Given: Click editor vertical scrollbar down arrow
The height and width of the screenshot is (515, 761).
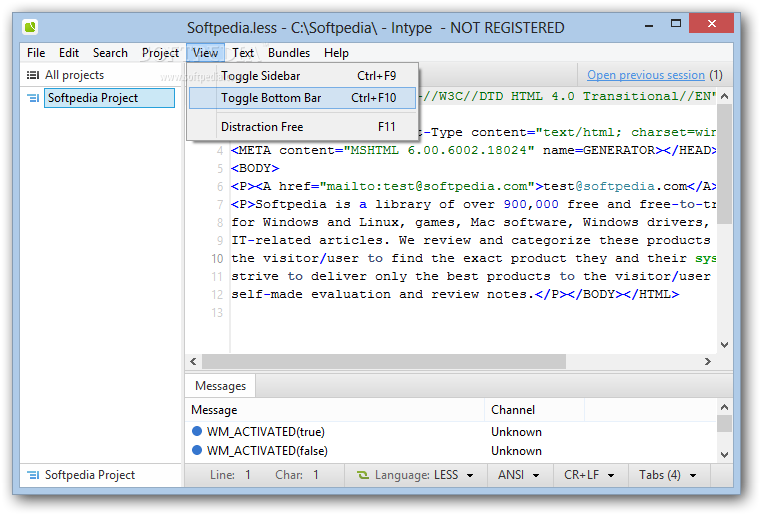Looking at the screenshot, I should pyautogui.click(x=725, y=345).
